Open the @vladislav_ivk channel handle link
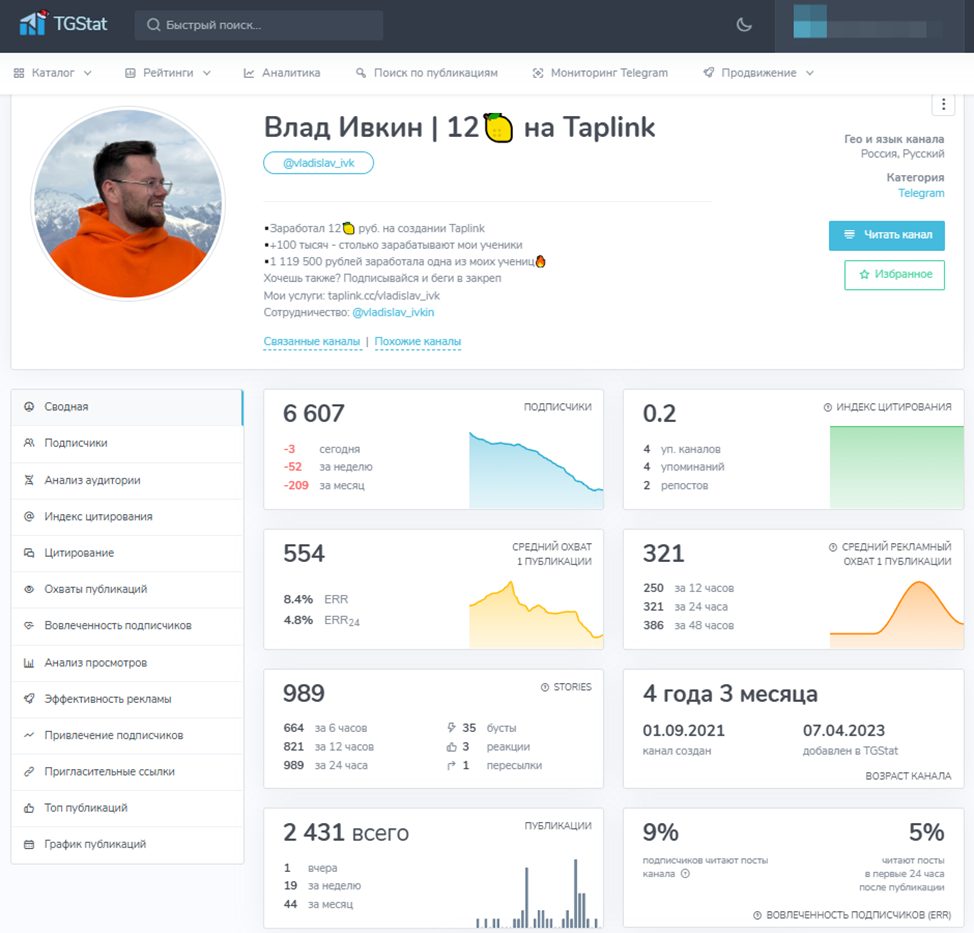Viewport: 974px width, 933px height. (x=318, y=163)
